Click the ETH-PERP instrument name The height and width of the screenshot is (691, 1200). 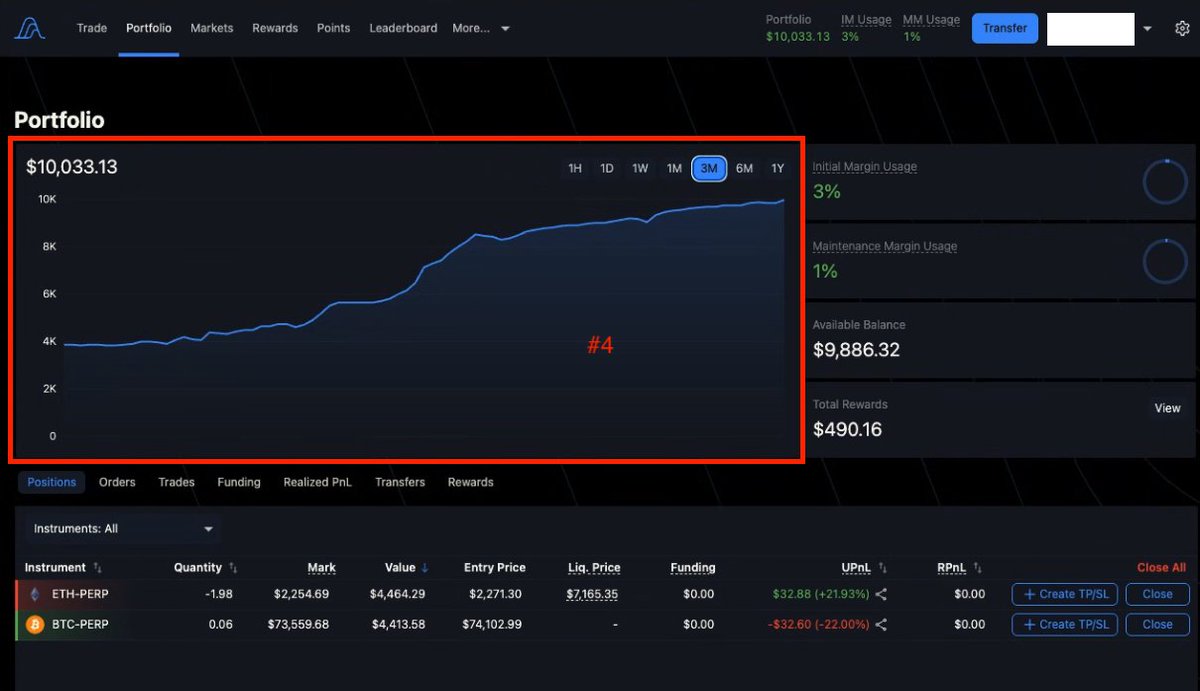pyautogui.click(x=80, y=594)
